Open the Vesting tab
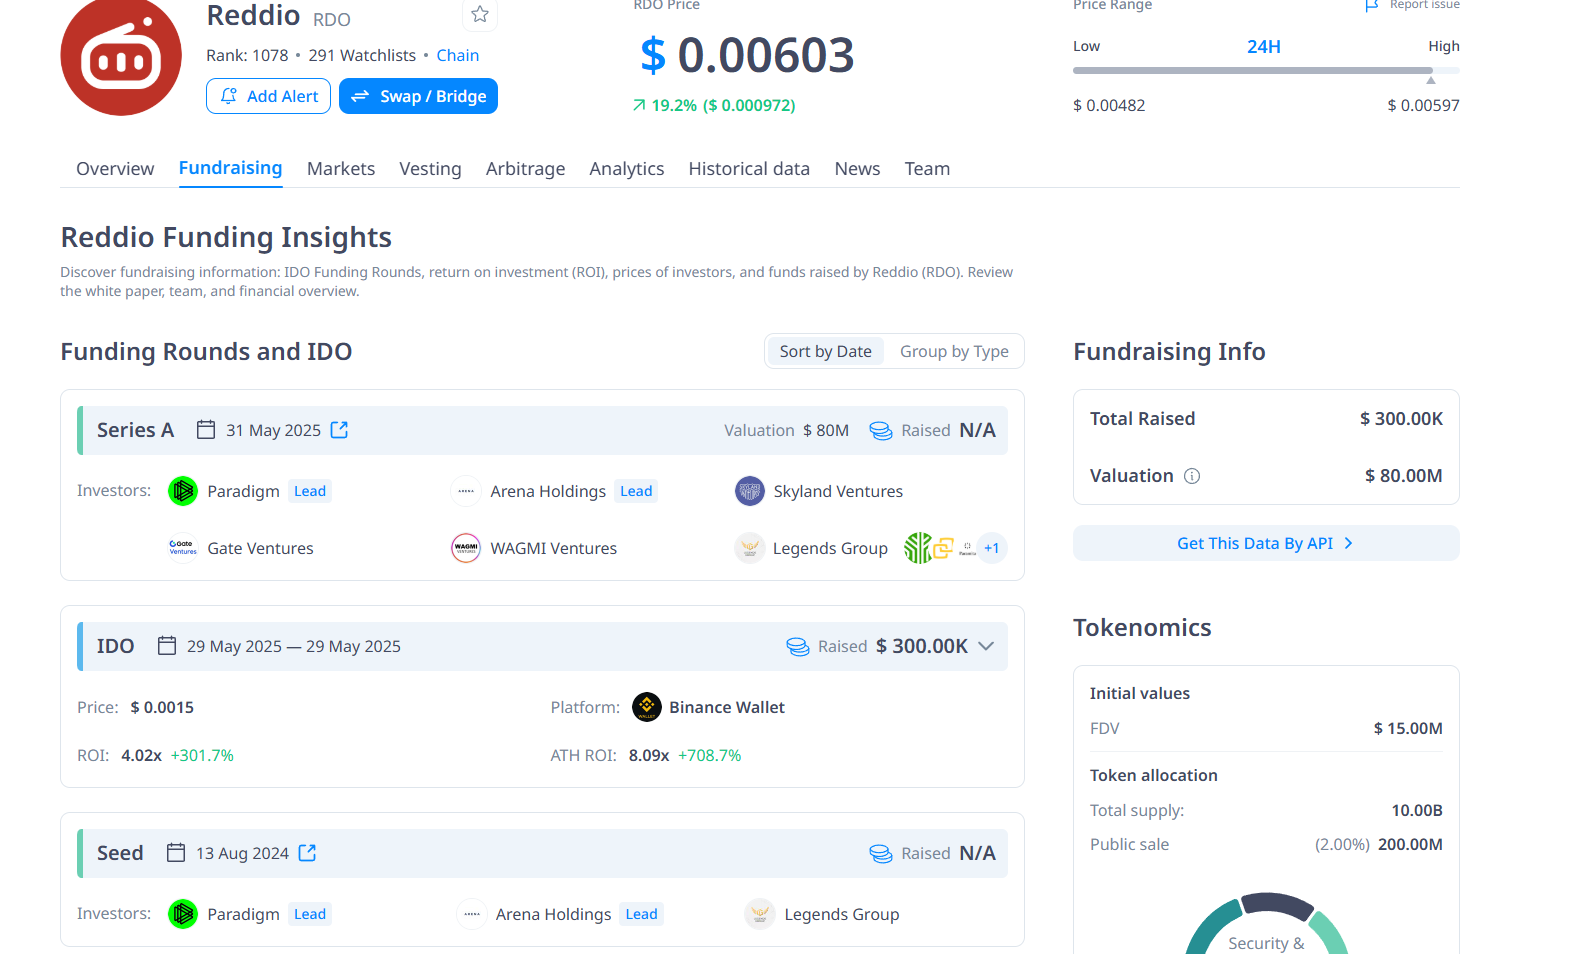Screen dimensions: 1576x954 pyautogui.click(x=430, y=169)
